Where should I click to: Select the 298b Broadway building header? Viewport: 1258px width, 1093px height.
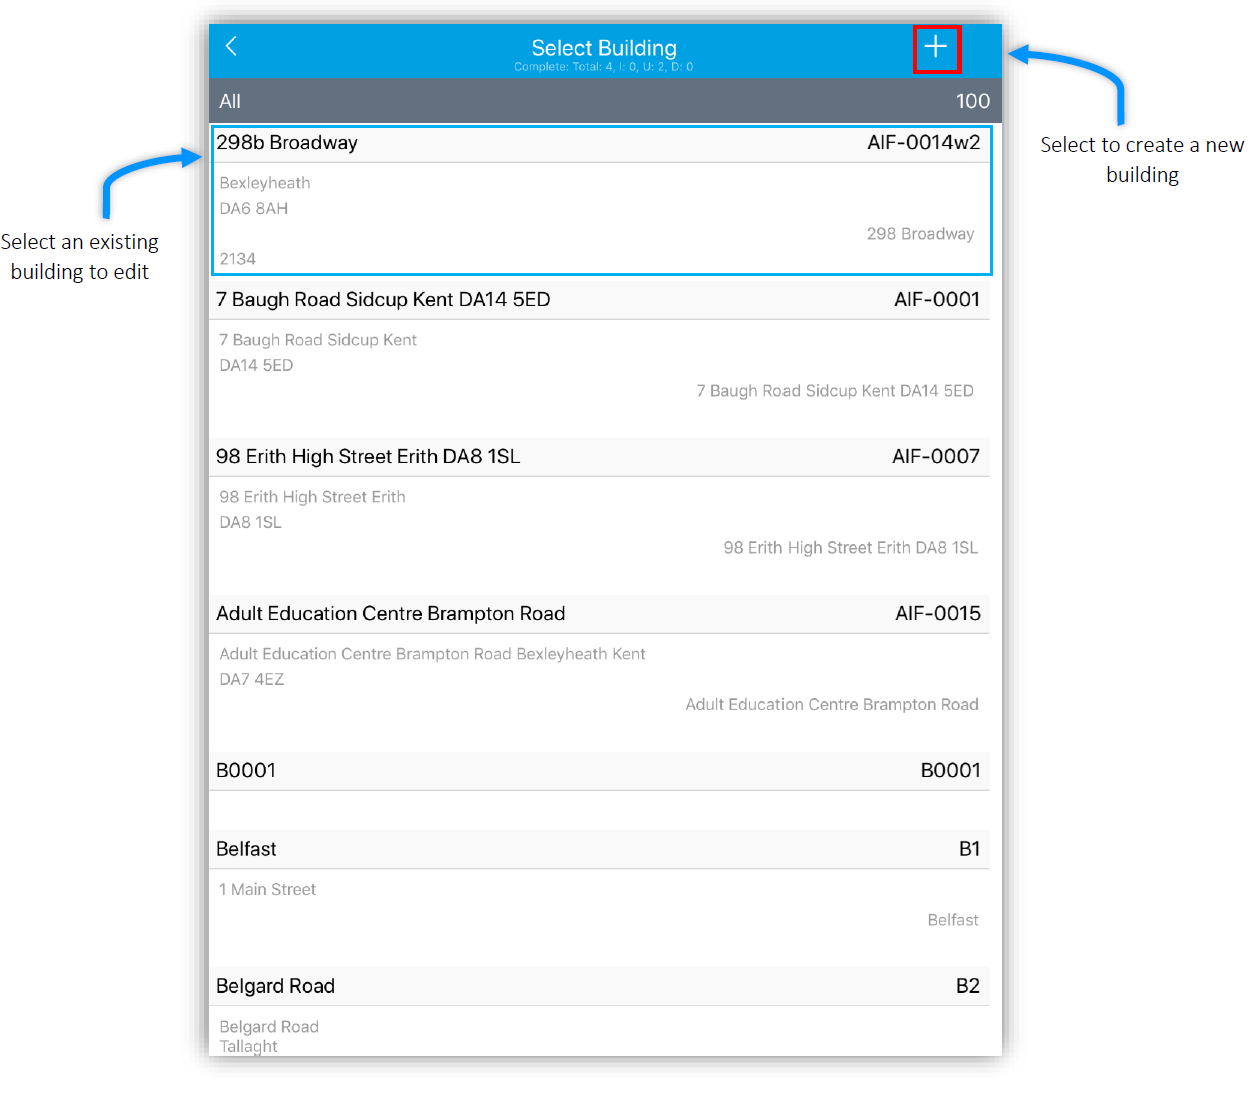[x=287, y=143]
